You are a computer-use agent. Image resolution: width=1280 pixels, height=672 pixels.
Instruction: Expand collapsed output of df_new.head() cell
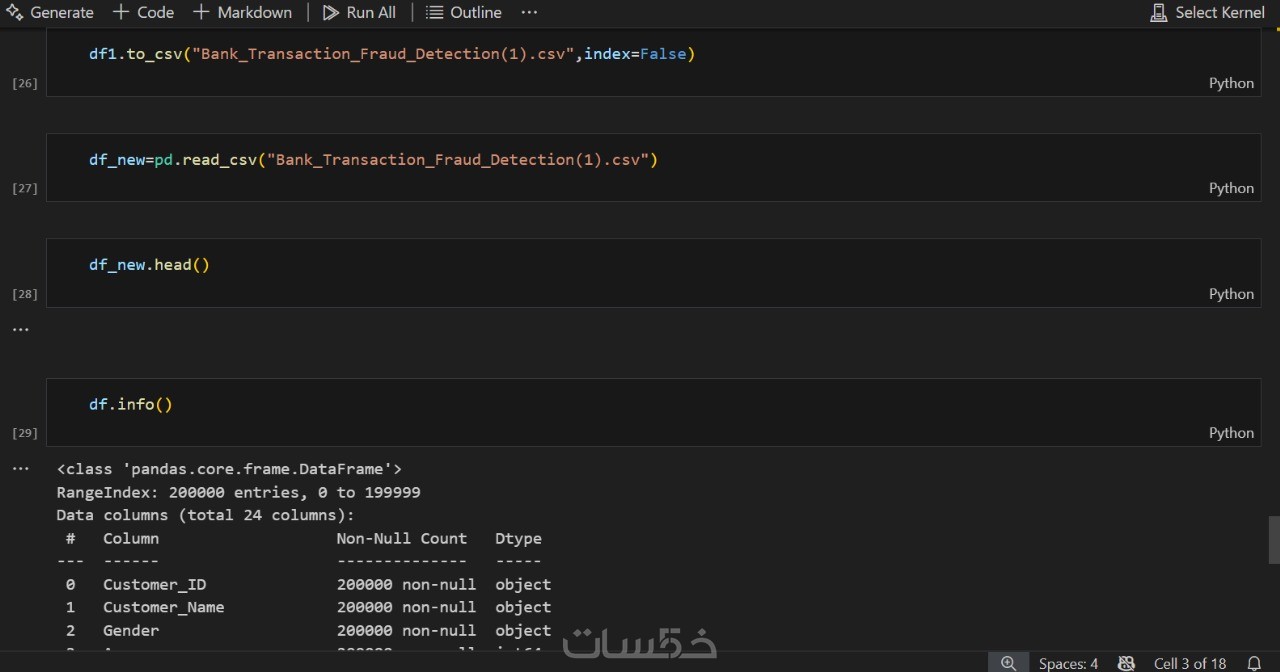(21, 329)
